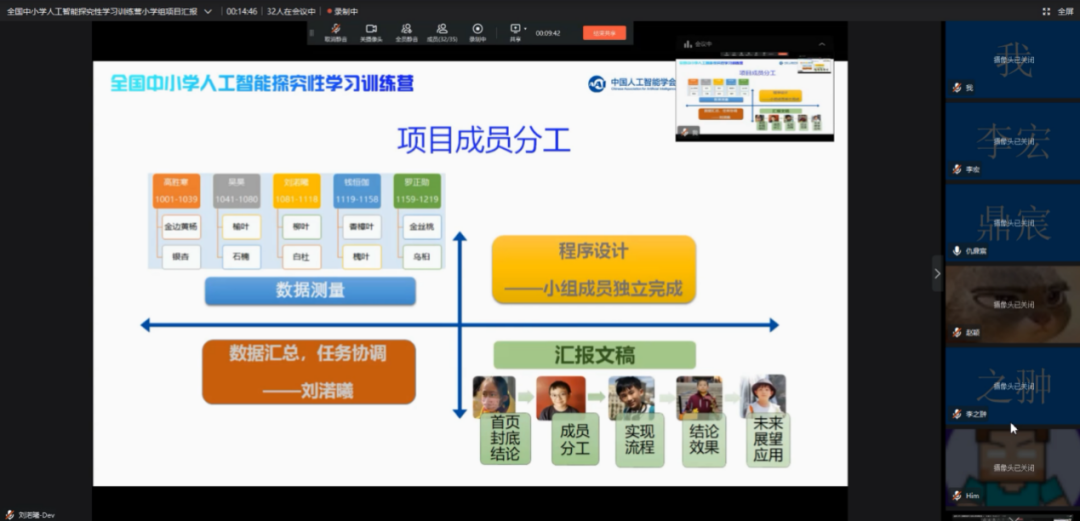Collapse the floating meeting preview panel chevron
Image resolution: width=1080 pixels, height=521 pixels.
click(x=822, y=44)
